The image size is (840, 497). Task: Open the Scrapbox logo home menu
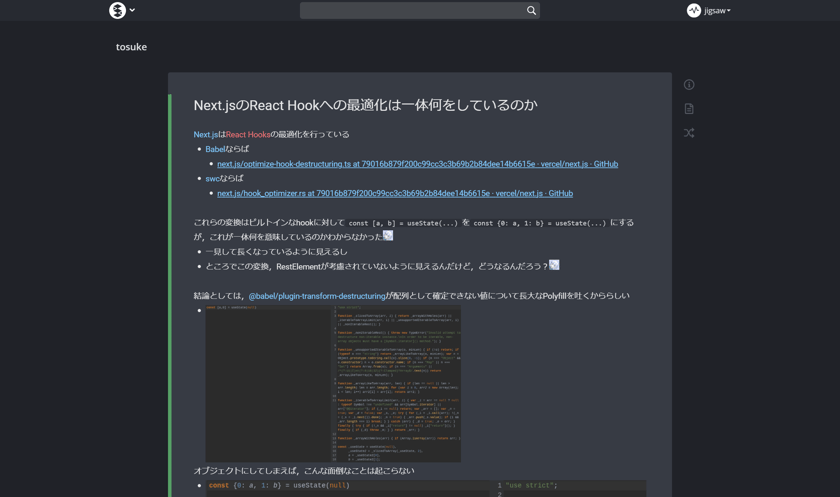click(x=117, y=10)
